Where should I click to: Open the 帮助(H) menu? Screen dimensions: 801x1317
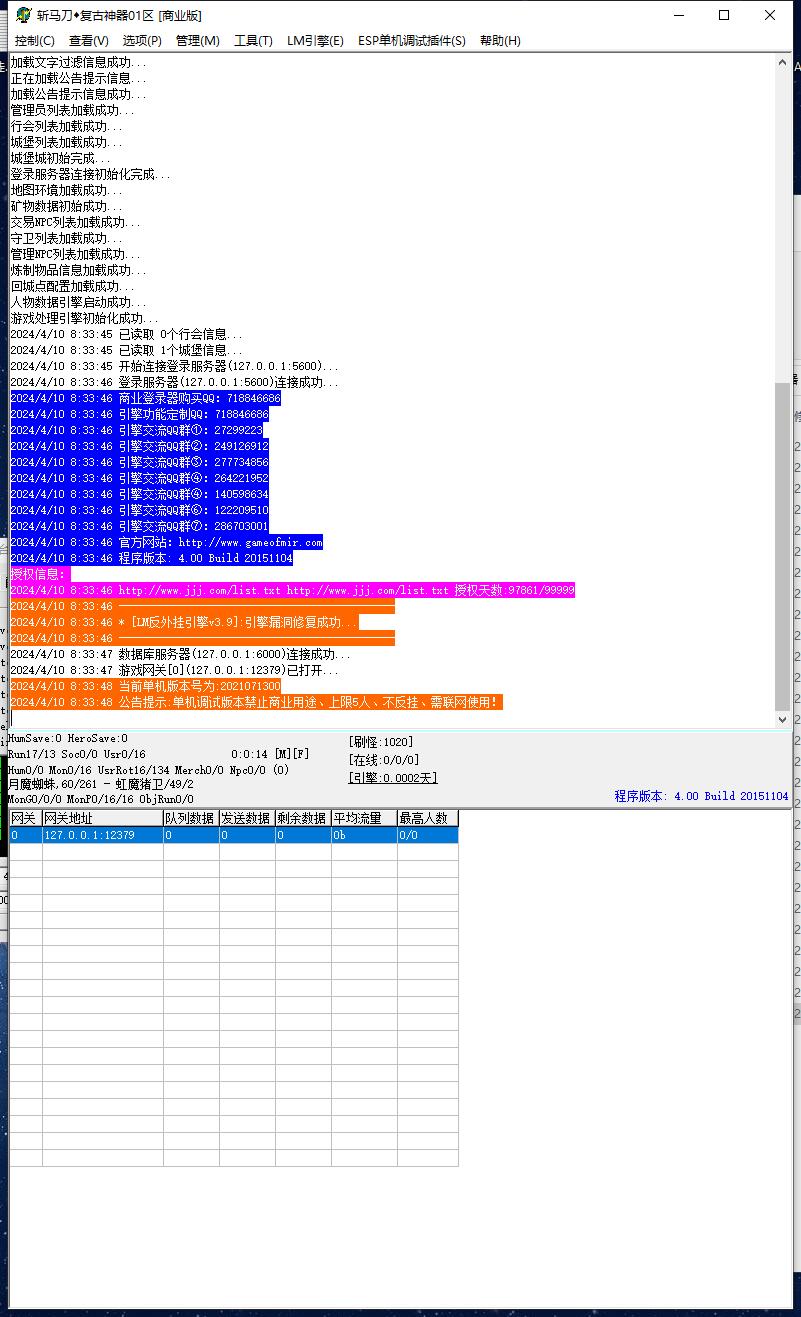click(x=500, y=41)
